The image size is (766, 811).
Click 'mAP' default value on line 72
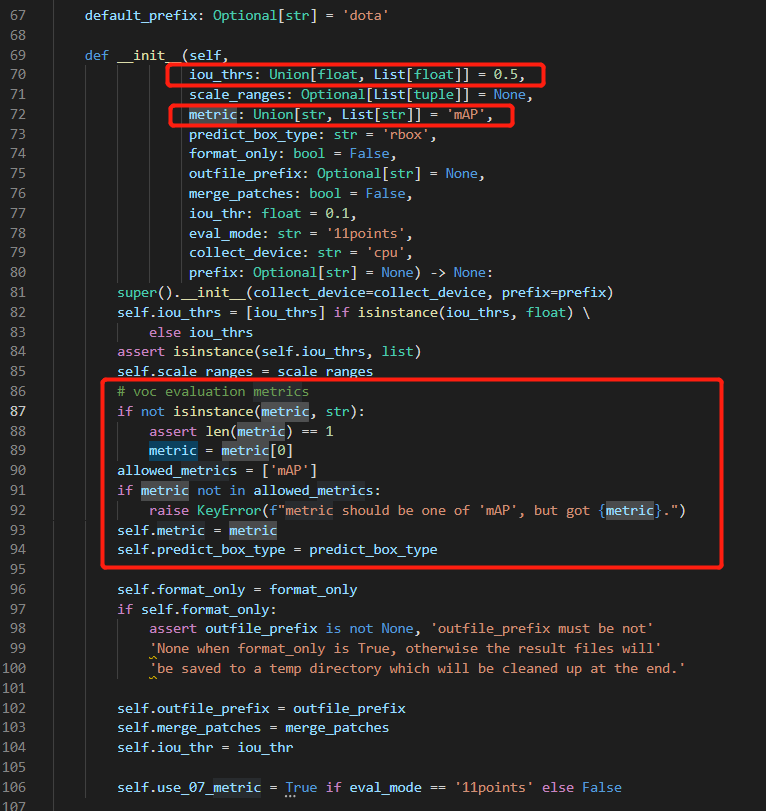tap(465, 114)
